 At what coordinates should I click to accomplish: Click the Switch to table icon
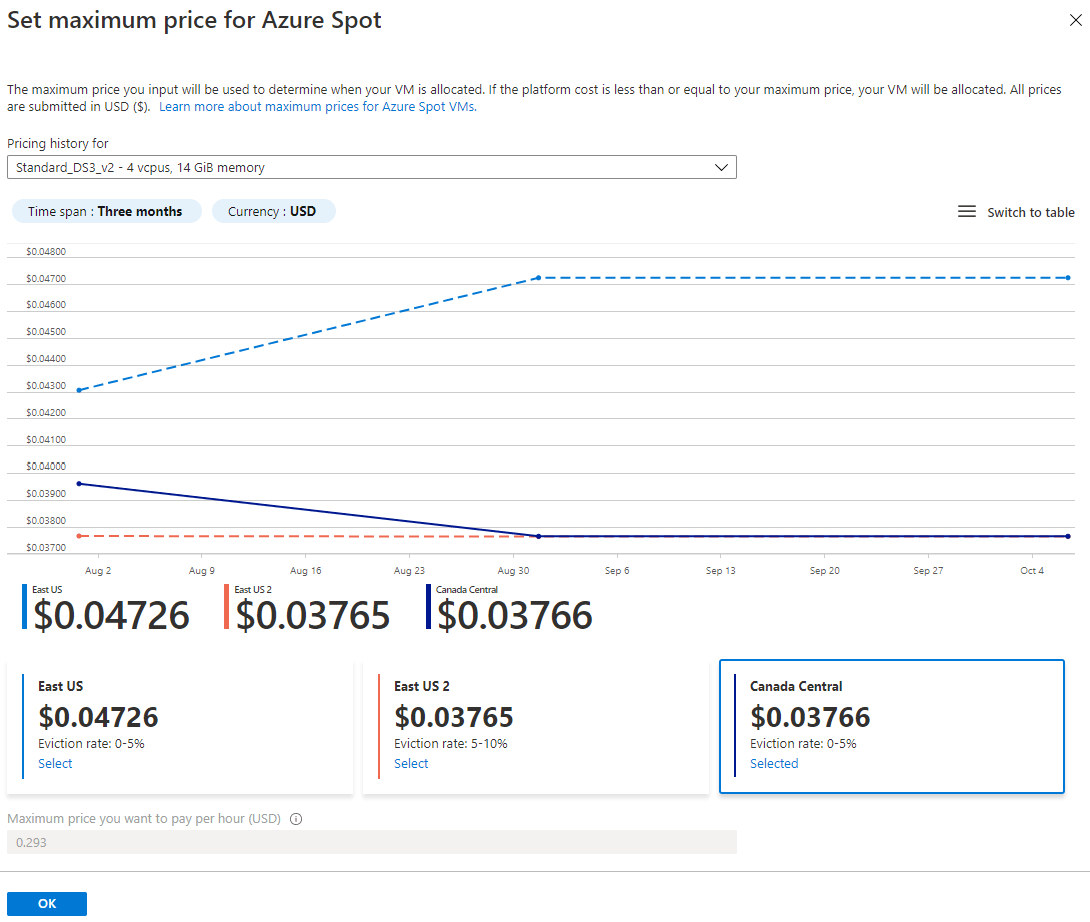pyautogui.click(x=967, y=211)
